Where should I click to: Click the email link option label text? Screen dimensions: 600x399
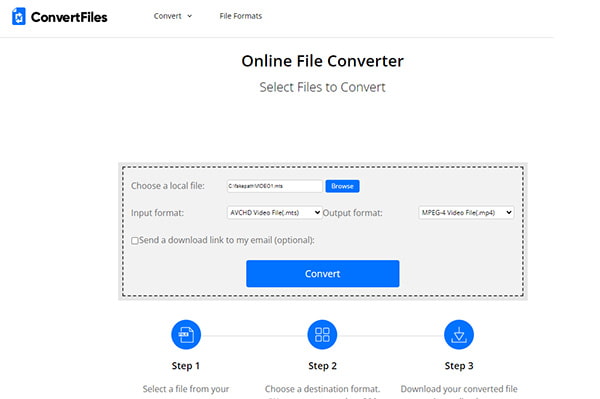pyautogui.click(x=227, y=240)
